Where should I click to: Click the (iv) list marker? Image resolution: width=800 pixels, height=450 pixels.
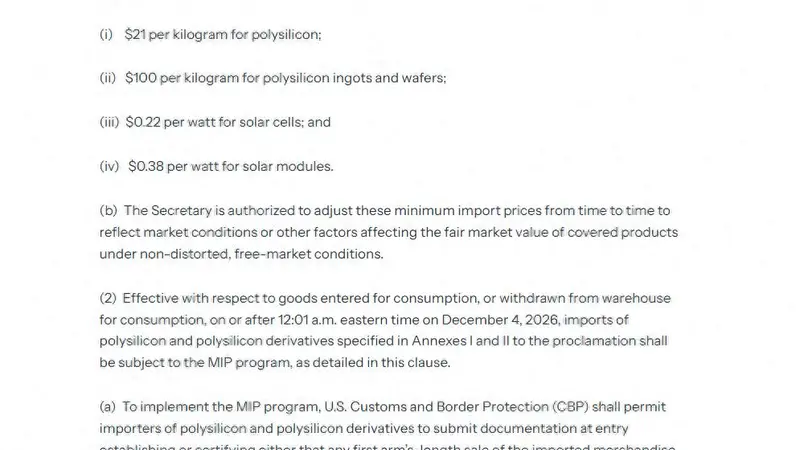tap(109, 166)
